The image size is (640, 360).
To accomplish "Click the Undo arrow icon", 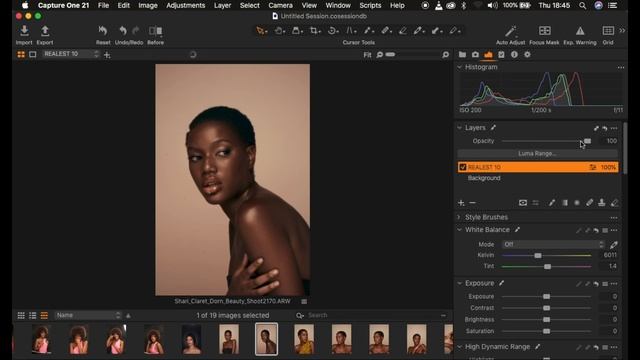I will click(122, 31).
